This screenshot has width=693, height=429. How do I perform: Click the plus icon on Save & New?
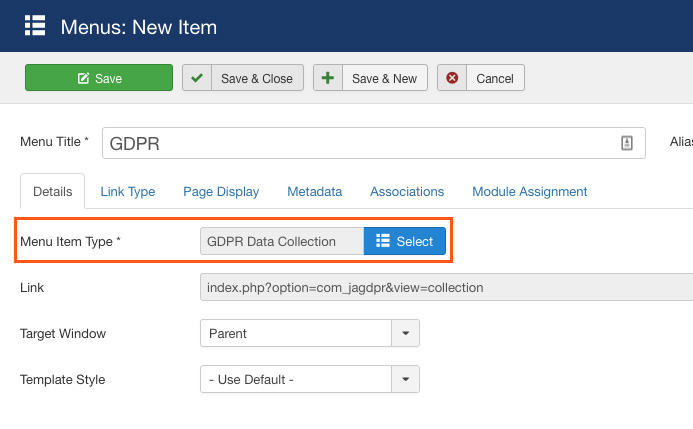(x=327, y=78)
